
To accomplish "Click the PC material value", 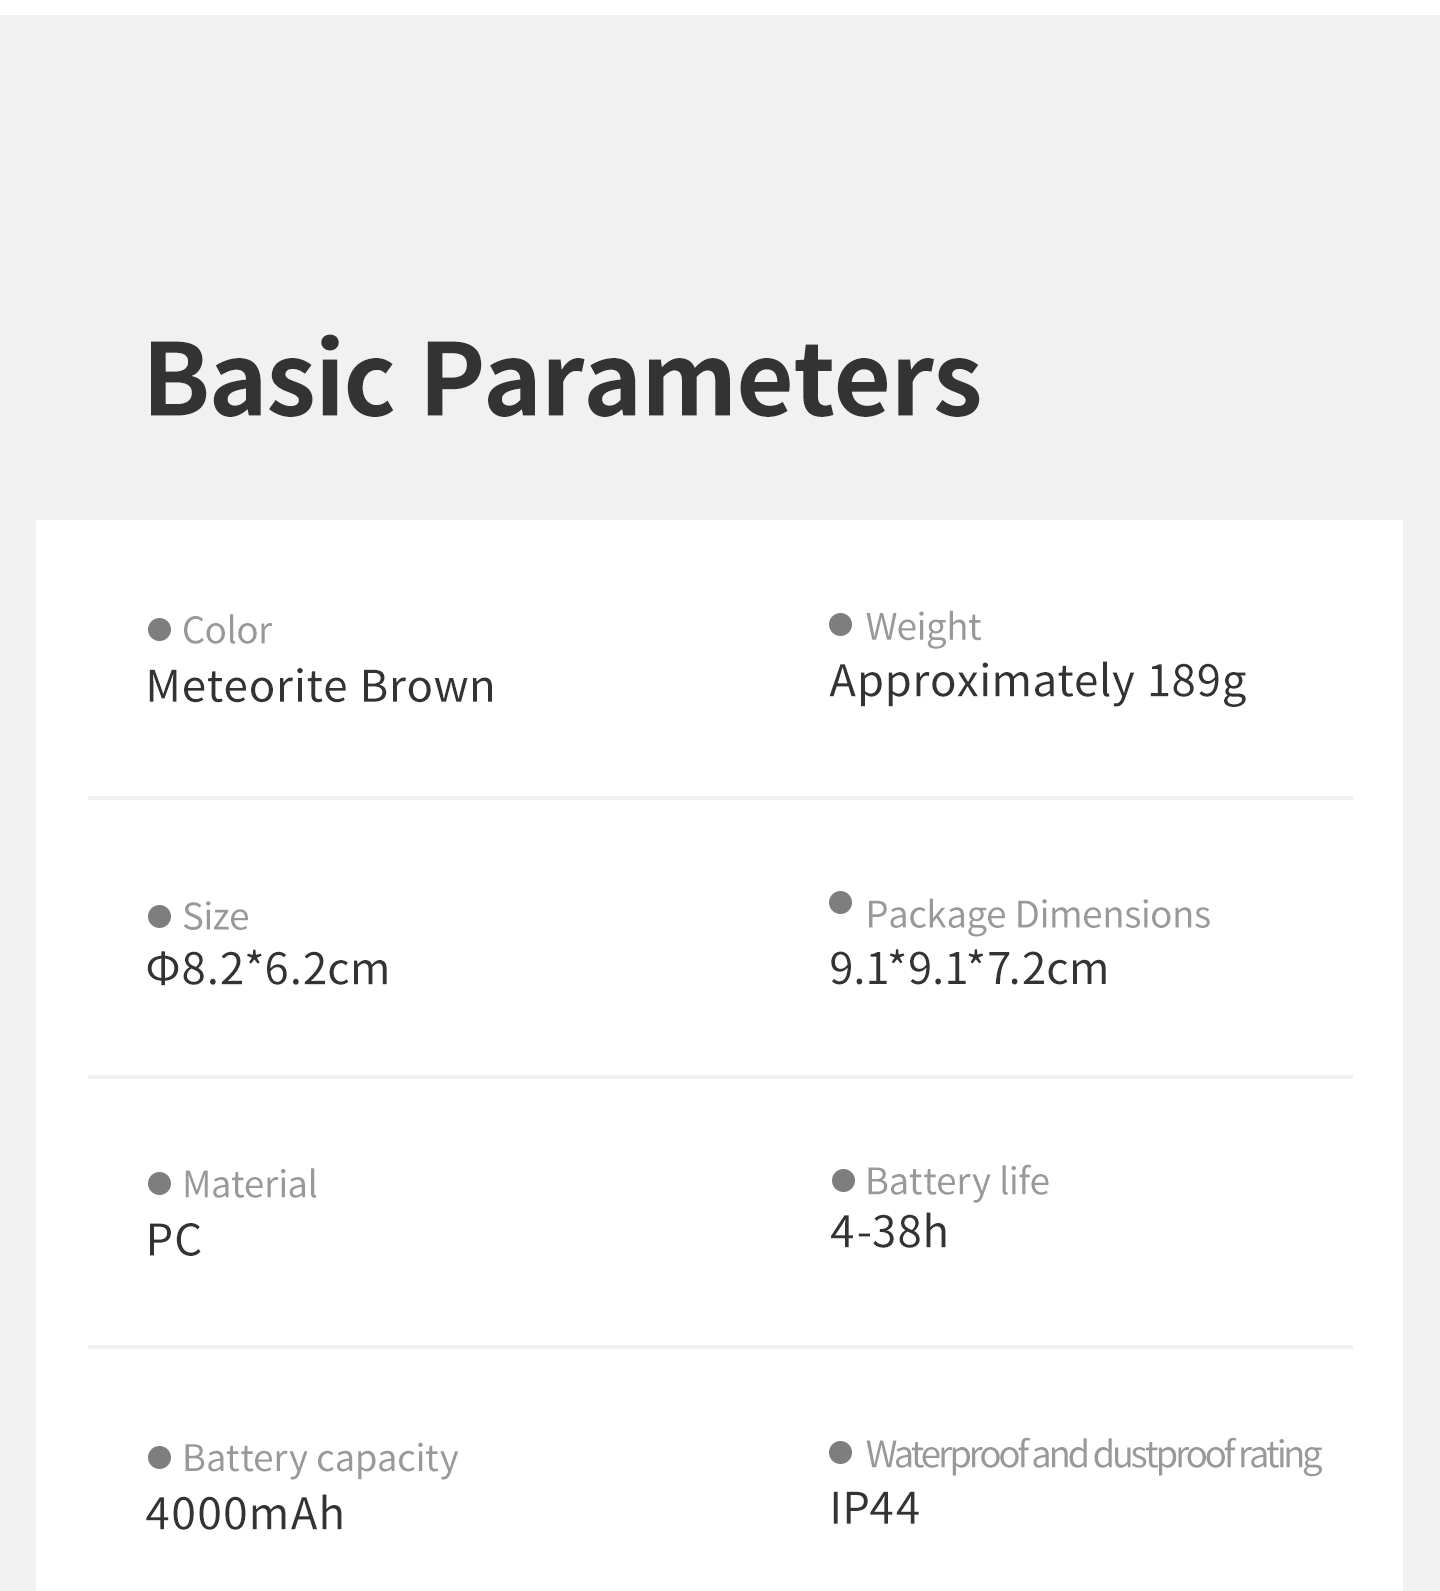I will click(x=174, y=1239).
